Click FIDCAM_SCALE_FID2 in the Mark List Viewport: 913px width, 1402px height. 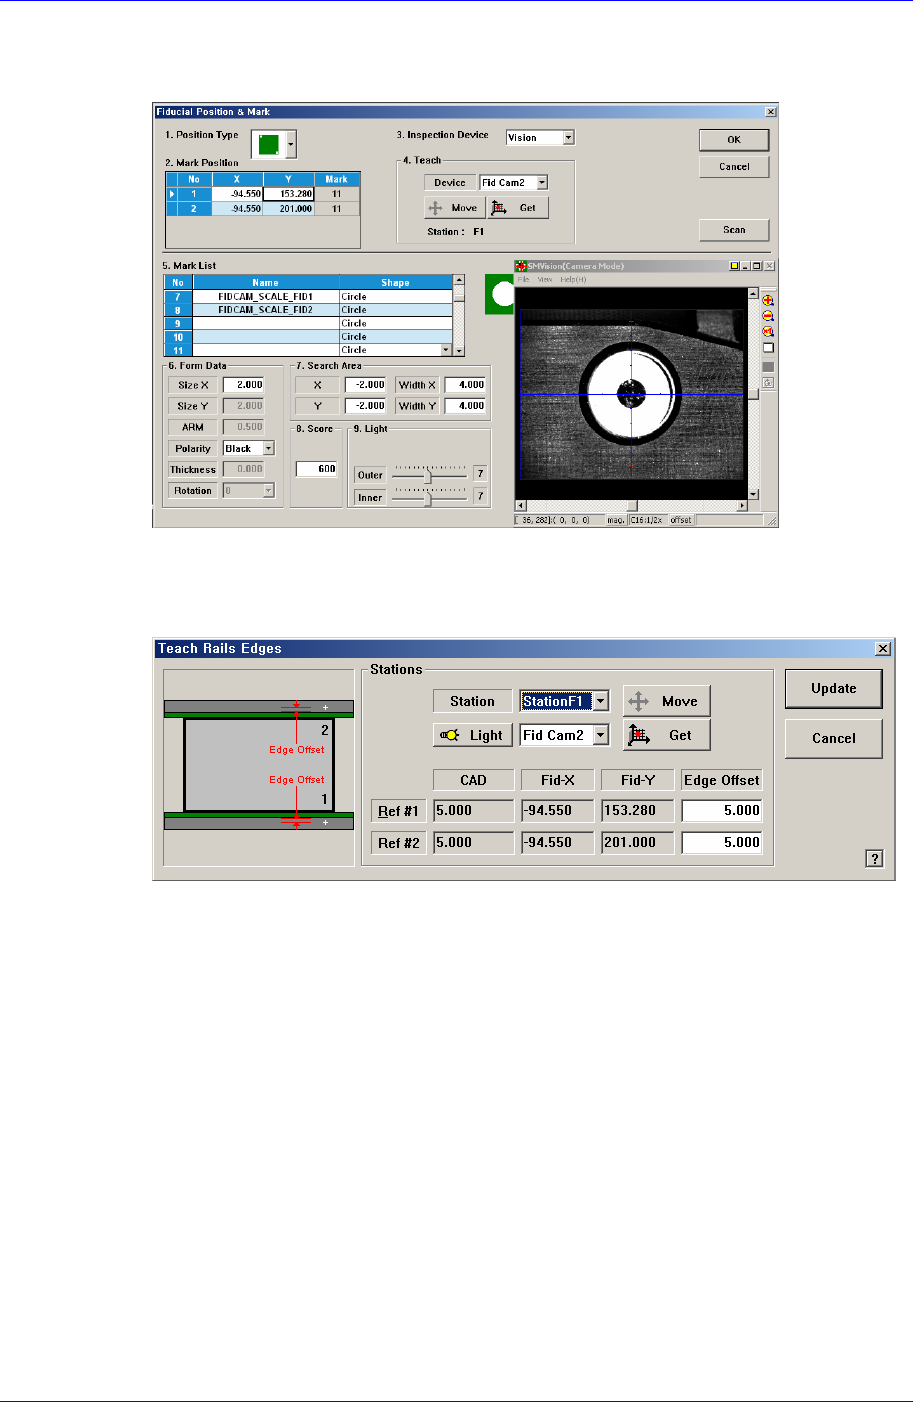click(265, 310)
